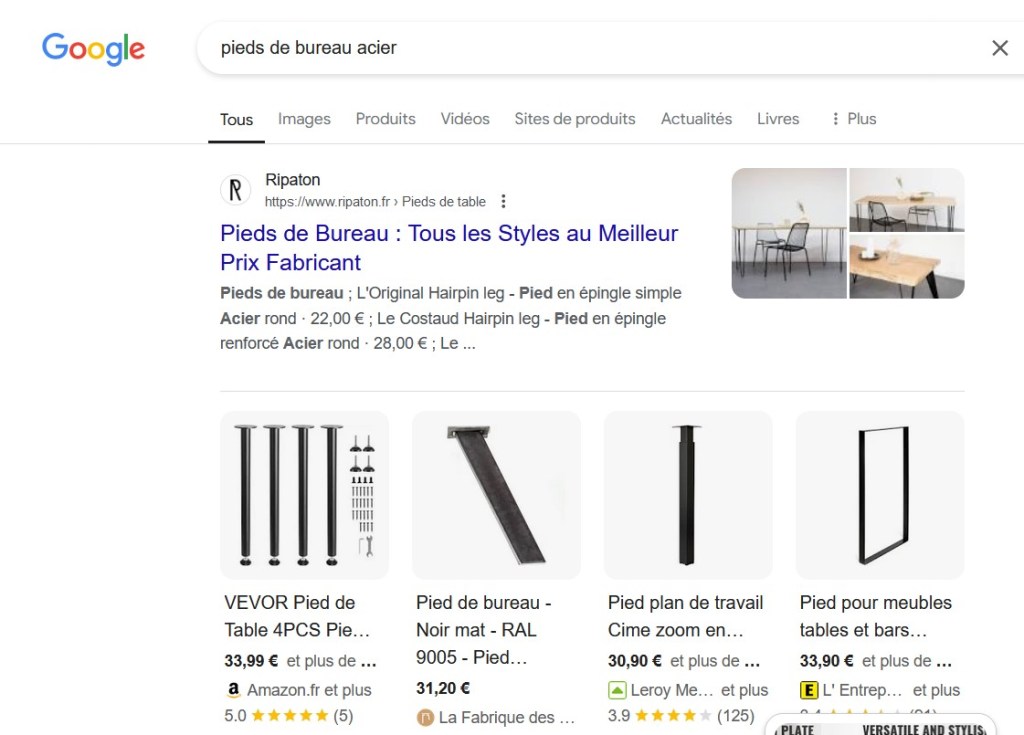Click La Fabrique des Pieds seller icon
The height and width of the screenshot is (735, 1024).
[x=425, y=717]
